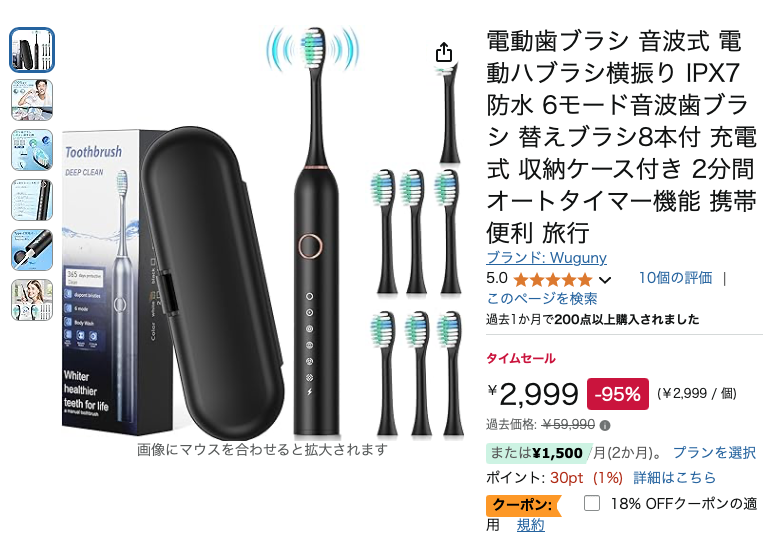Image resolution: width=779 pixels, height=543 pixels.
Task: Select the sixth thumbnail with the smiling woman
Action: click(32, 300)
